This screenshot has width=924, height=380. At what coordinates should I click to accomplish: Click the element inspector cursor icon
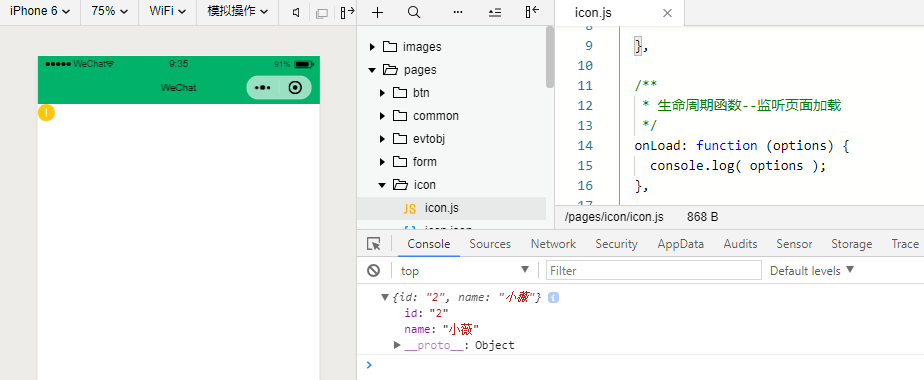pos(374,244)
